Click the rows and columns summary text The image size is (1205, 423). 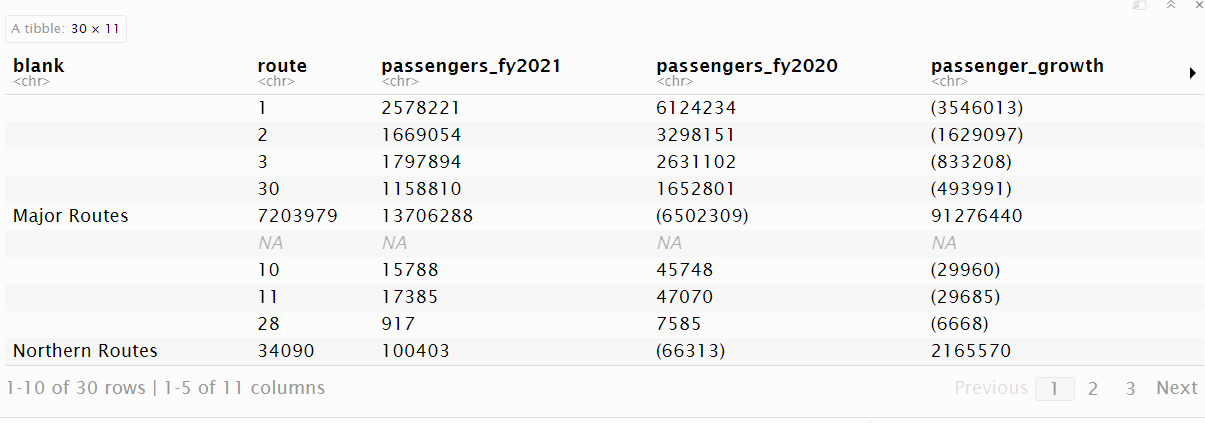pyautogui.click(x=165, y=388)
